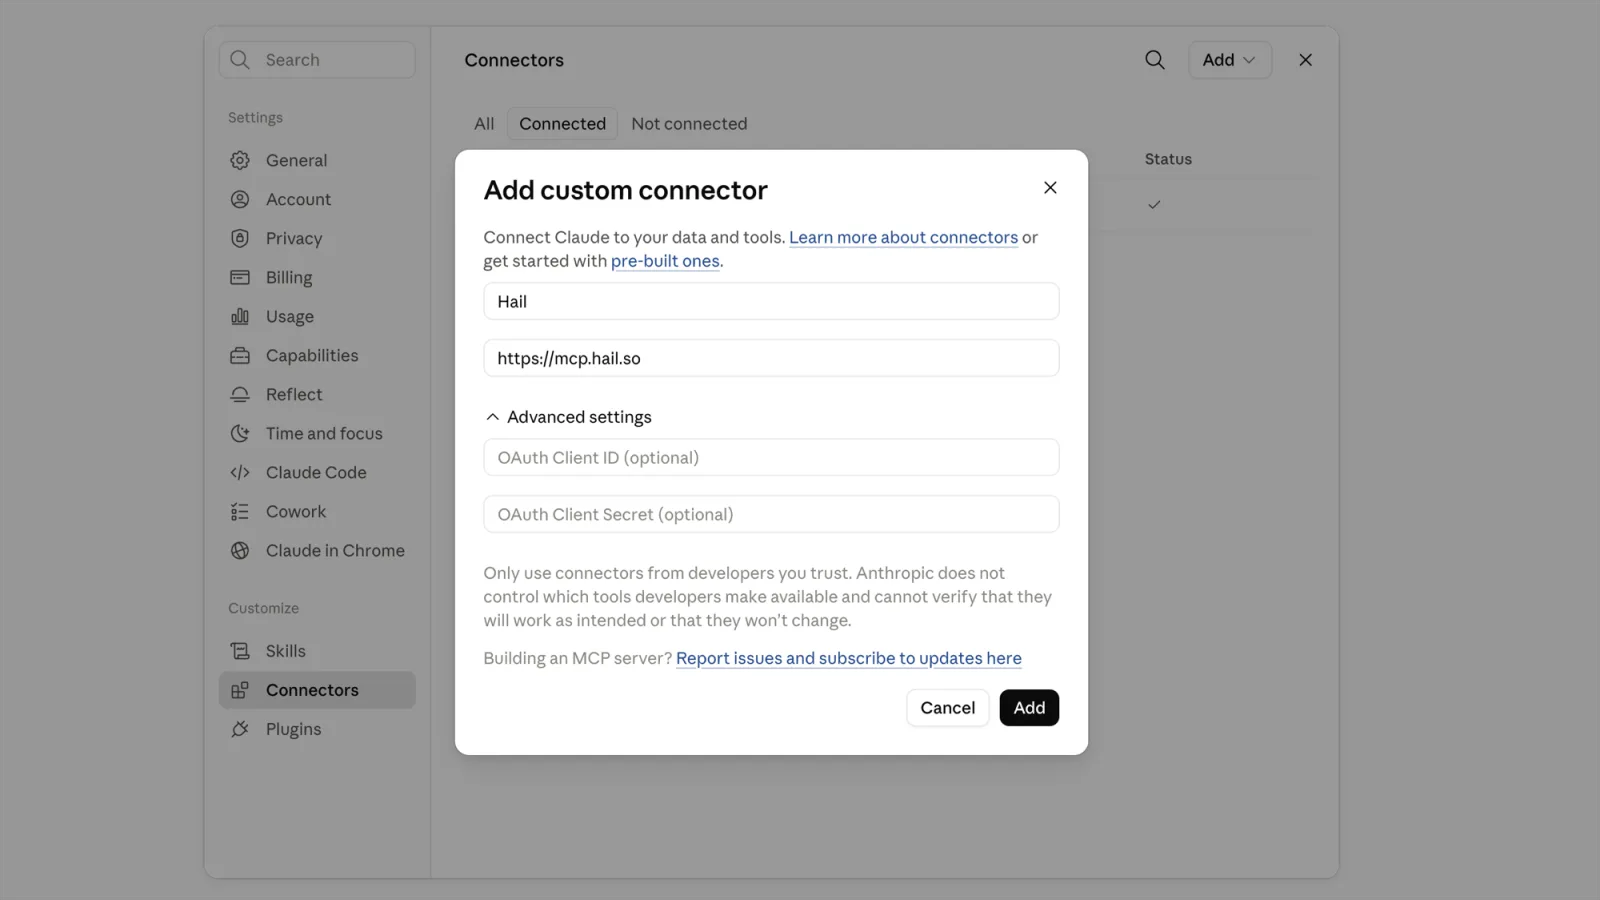Open Claude in Chrome settings

[x=317, y=550]
